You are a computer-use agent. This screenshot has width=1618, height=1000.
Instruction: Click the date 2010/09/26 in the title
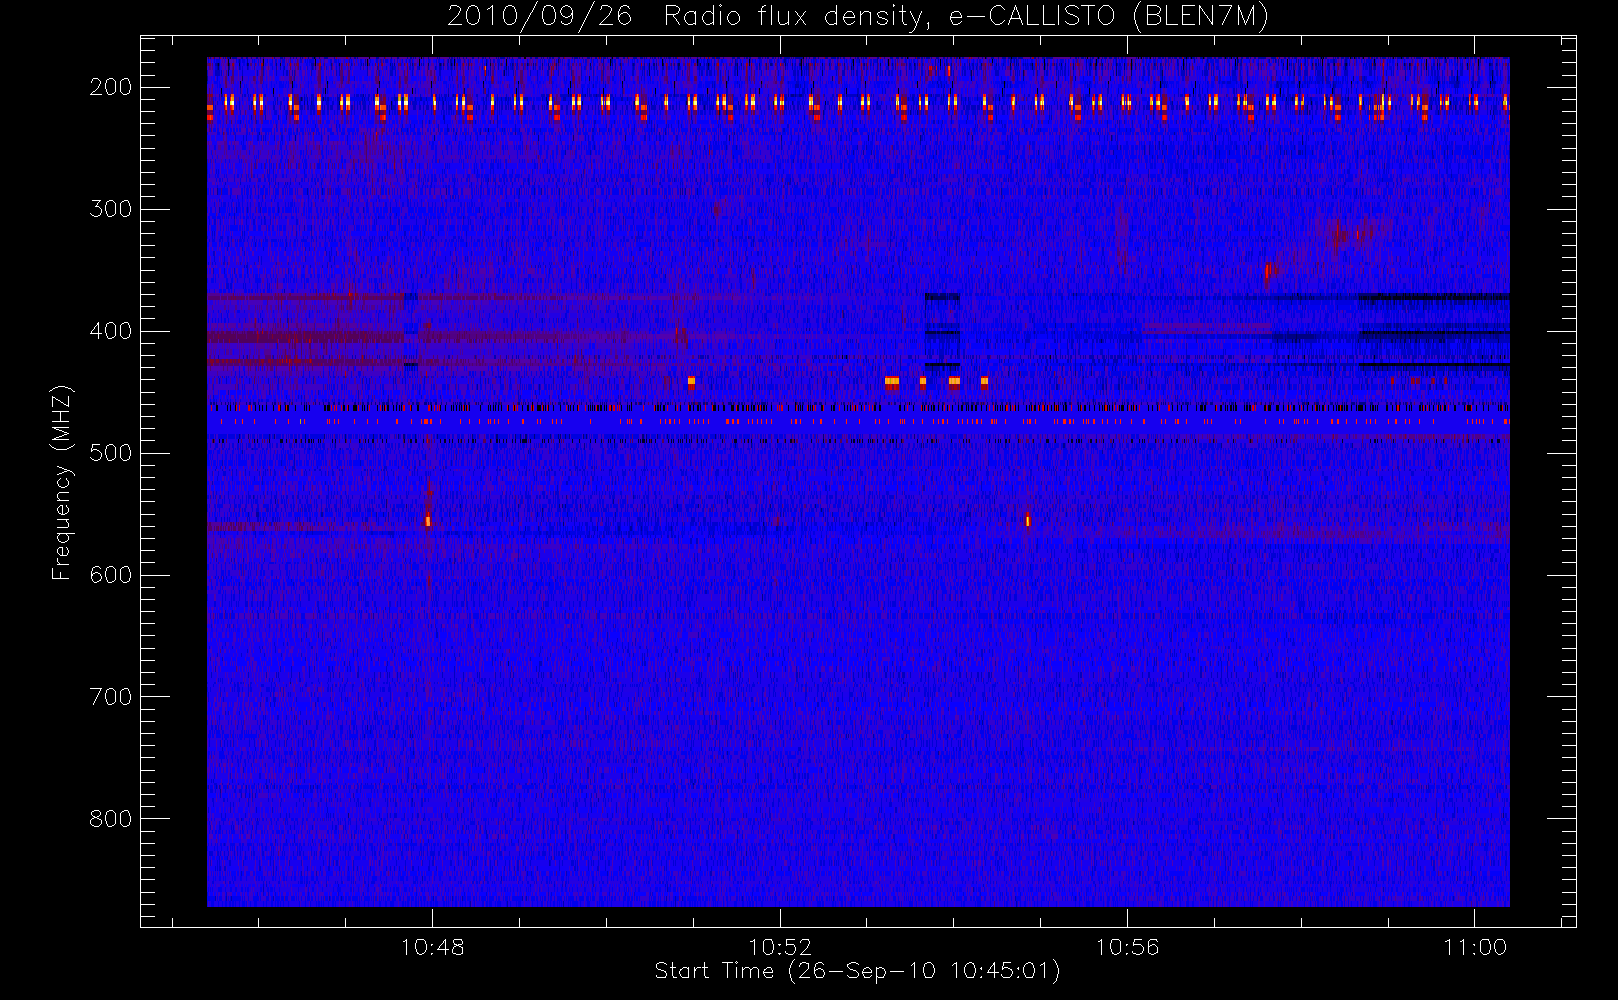pos(540,17)
